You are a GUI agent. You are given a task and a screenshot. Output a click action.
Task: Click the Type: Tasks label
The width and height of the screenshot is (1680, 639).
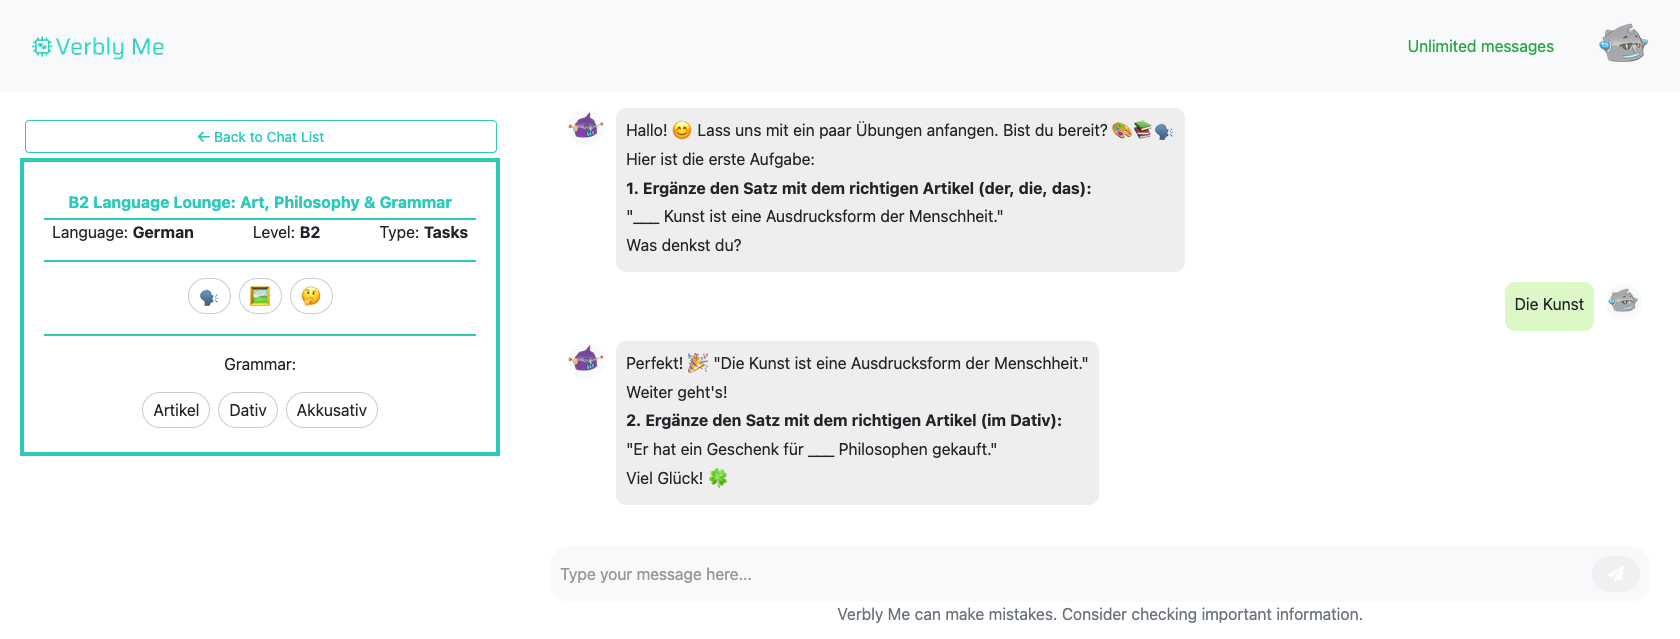[423, 232]
